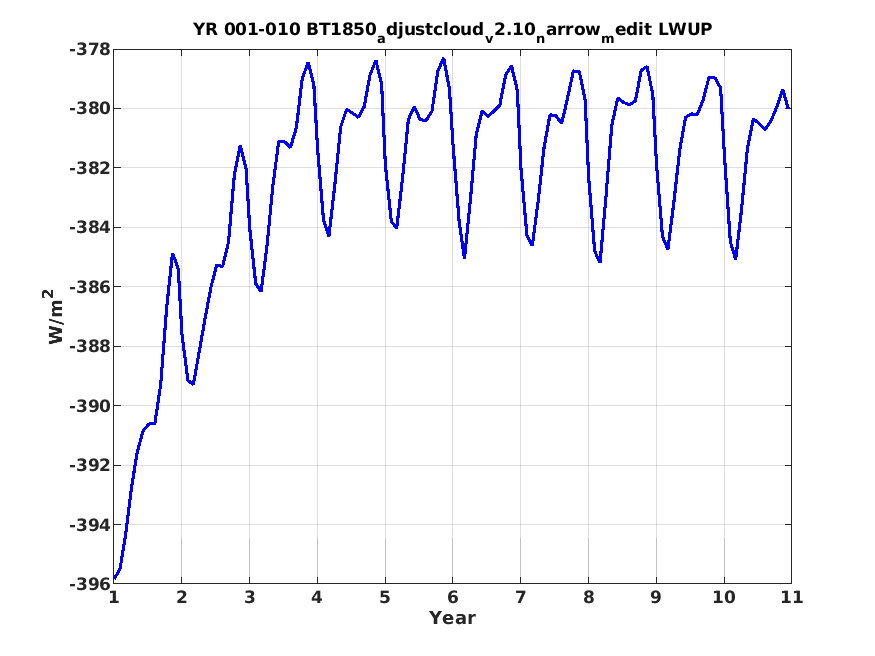This screenshot has width=875, height=656.
Task: Click the plot title ending in LWUP
Action: click(452, 30)
